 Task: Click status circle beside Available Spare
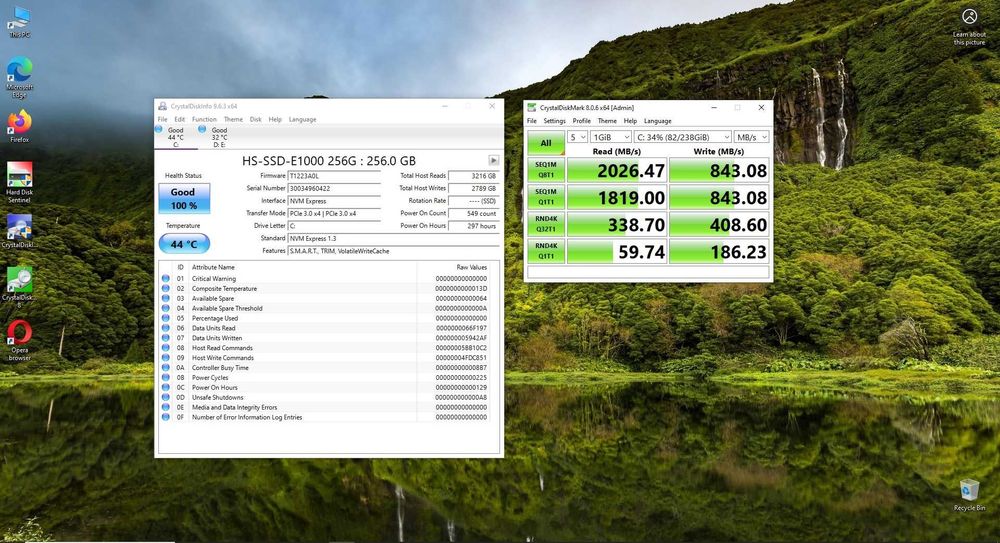166,299
